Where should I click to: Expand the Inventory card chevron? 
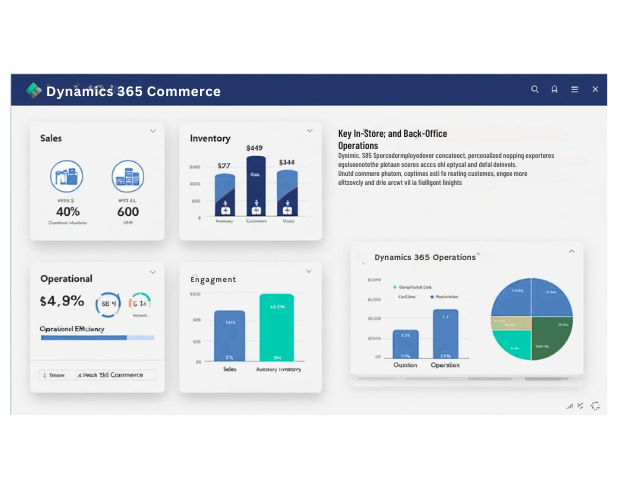click(310, 131)
